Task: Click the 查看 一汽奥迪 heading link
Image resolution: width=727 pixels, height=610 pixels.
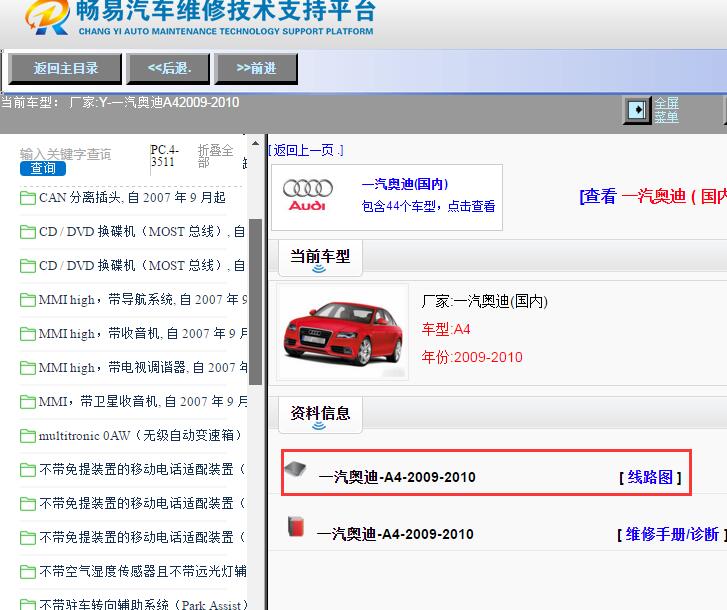Action: pos(653,196)
